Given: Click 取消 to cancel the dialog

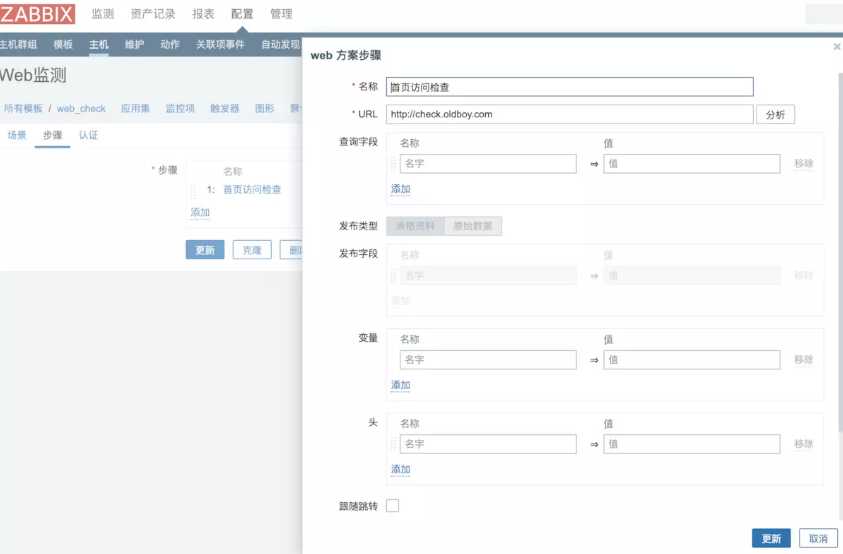Looking at the screenshot, I should coord(817,538).
